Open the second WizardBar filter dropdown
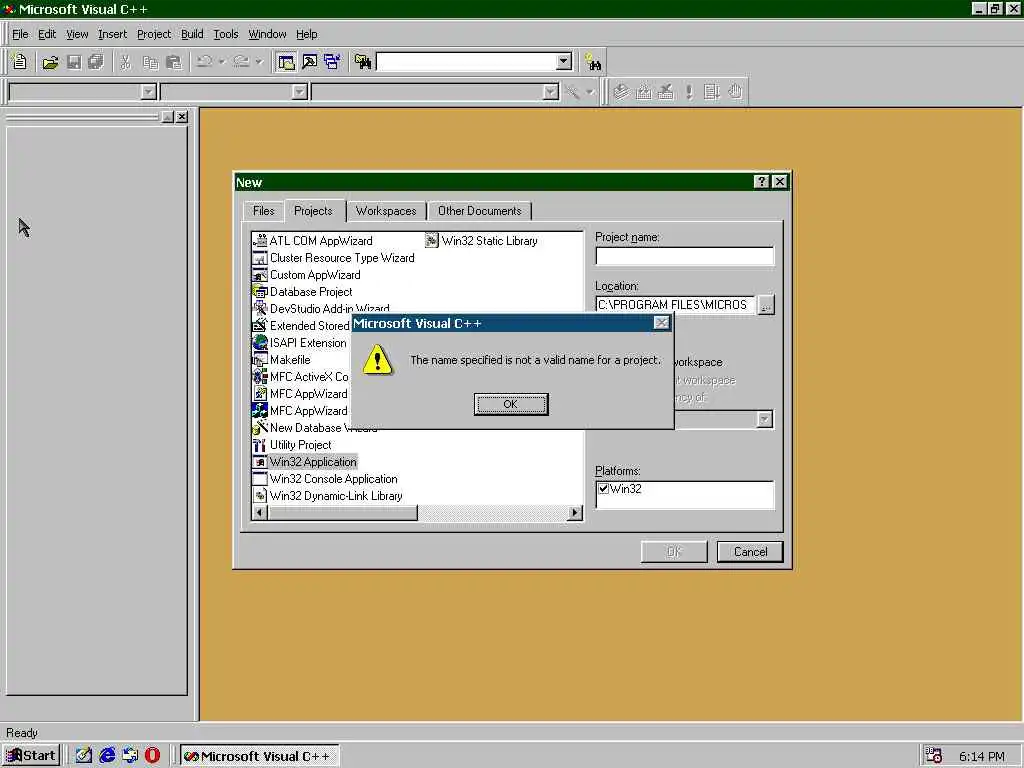This screenshot has width=1024, height=768. tap(300, 92)
